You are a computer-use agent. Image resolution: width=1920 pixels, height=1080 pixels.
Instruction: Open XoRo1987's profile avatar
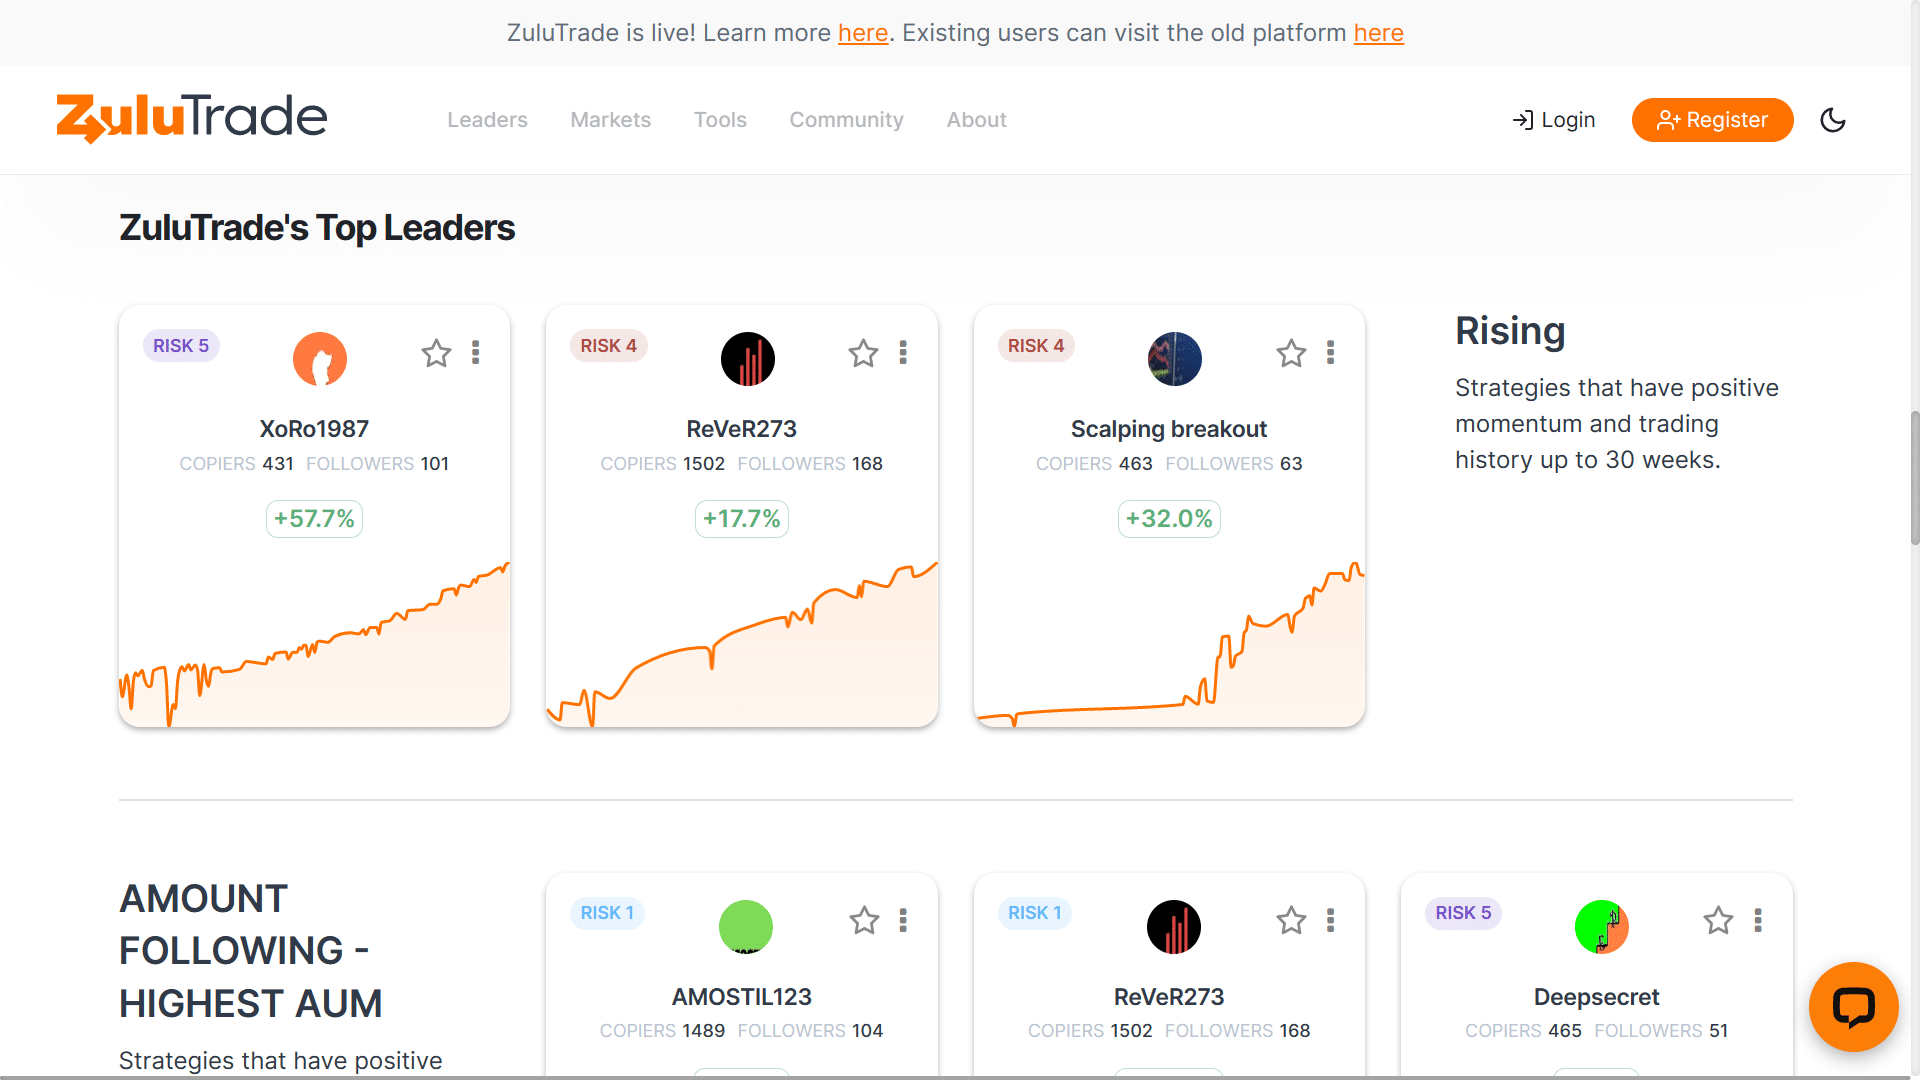(319, 359)
